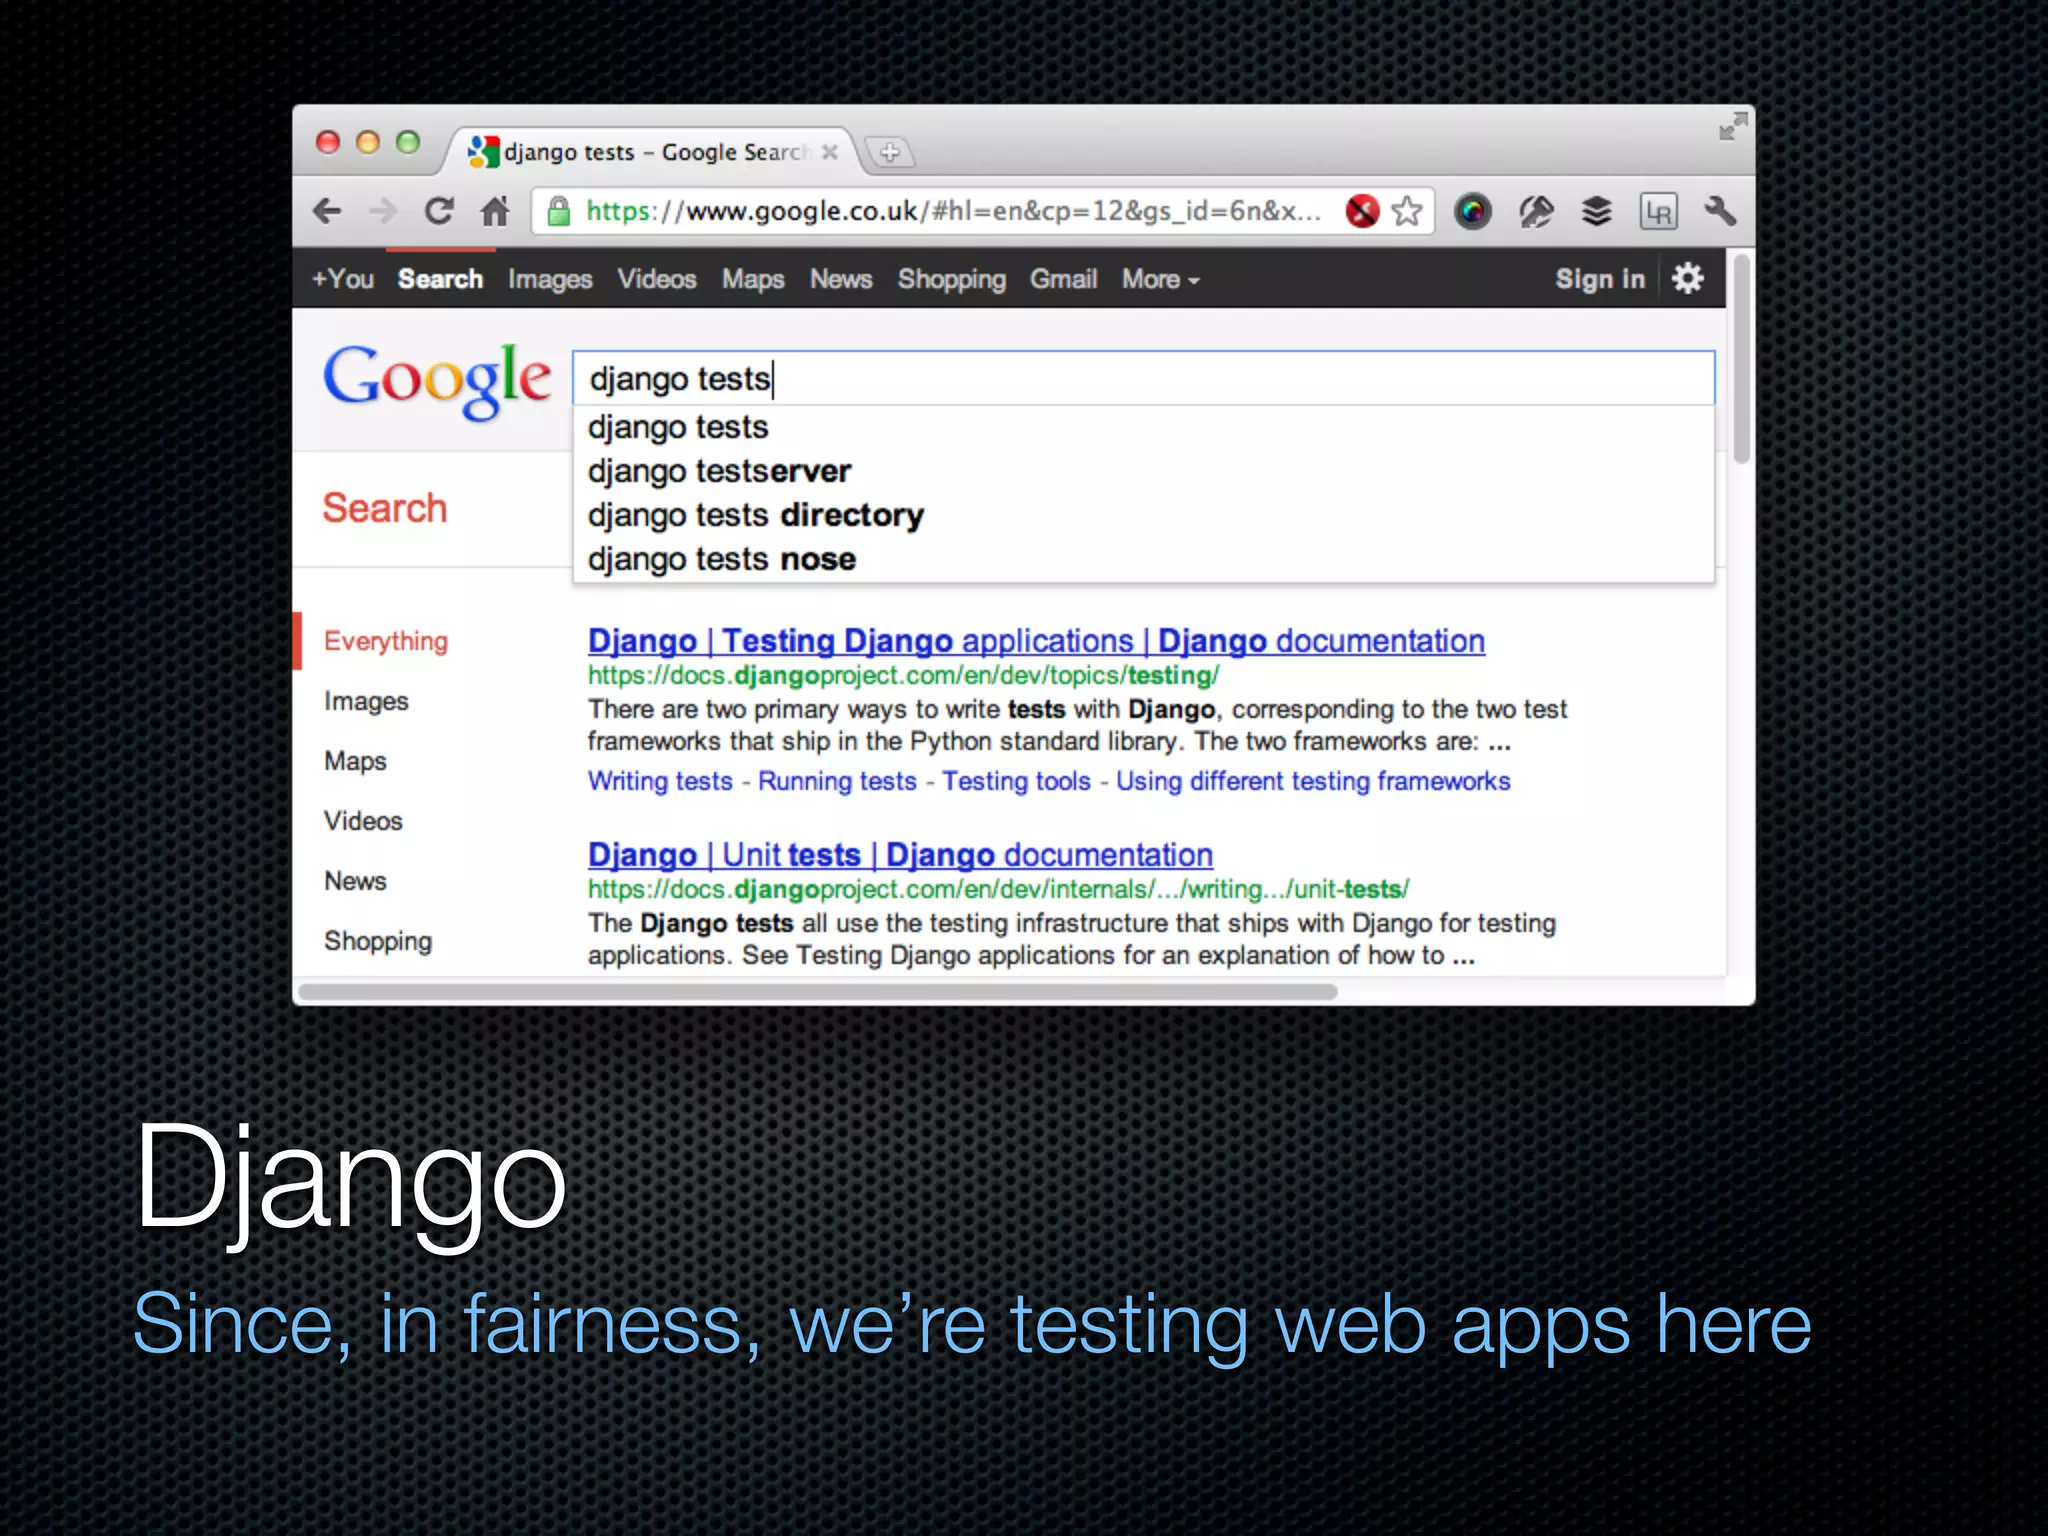Image resolution: width=2048 pixels, height=1536 pixels.
Task: Filter results by Maps in sidebar
Action: pyautogui.click(x=355, y=762)
